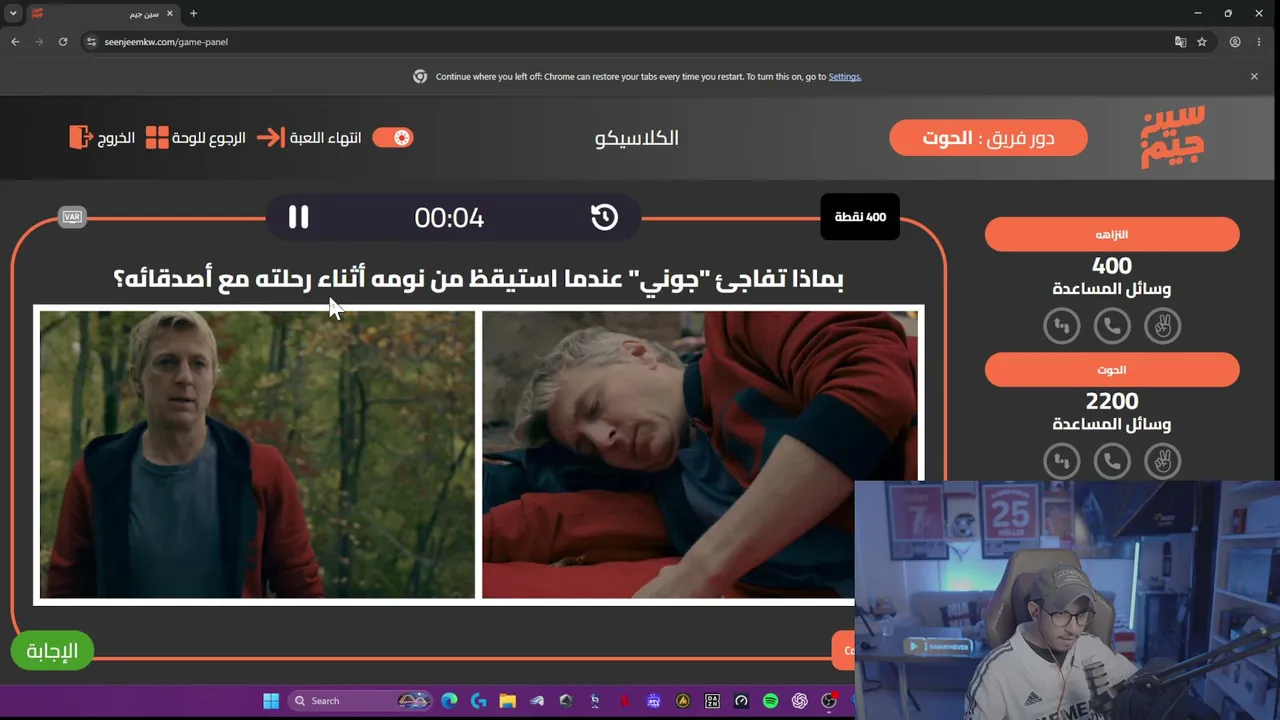Use النزاهه team's swap arrows help

pos(1062,325)
